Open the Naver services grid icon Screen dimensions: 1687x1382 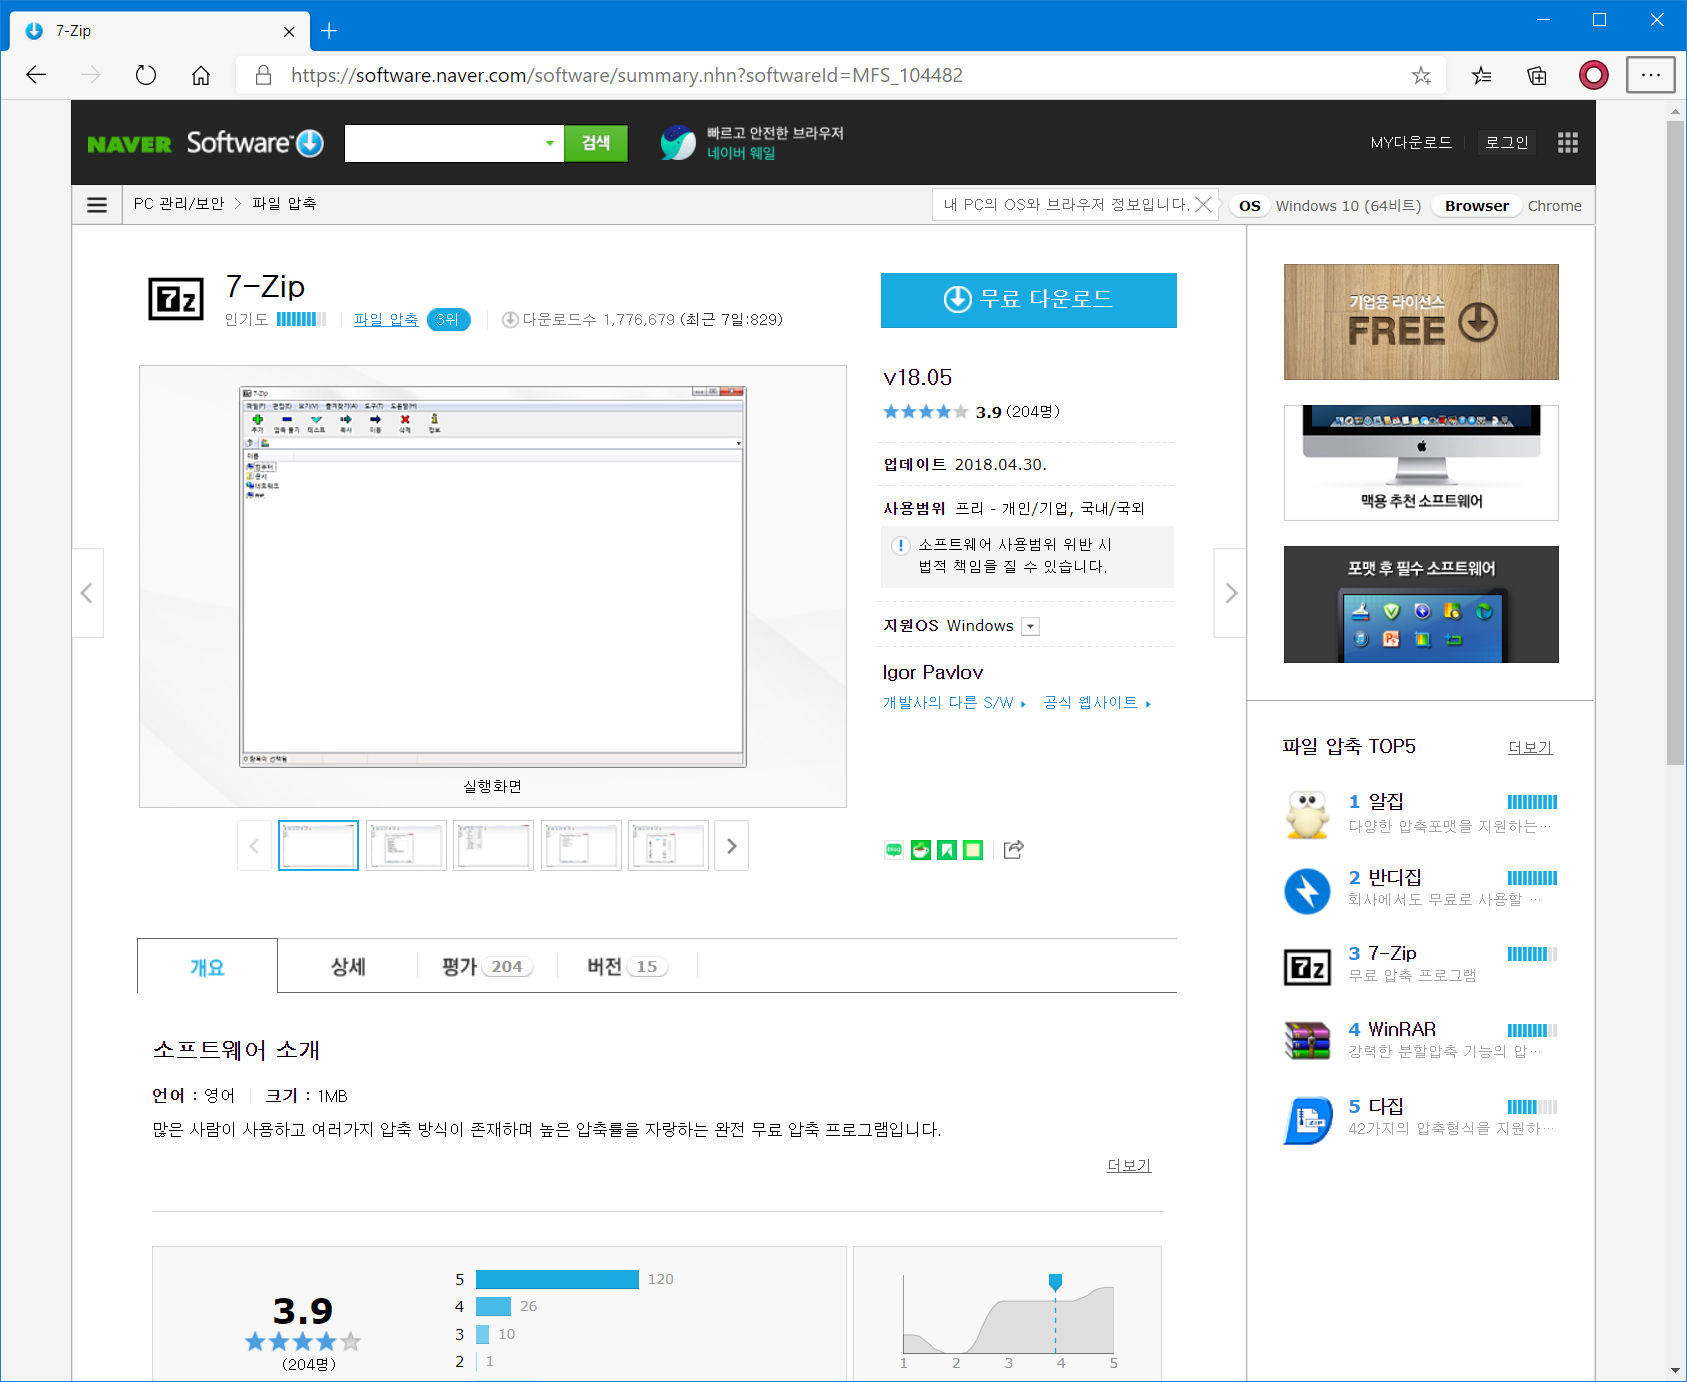1567,143
